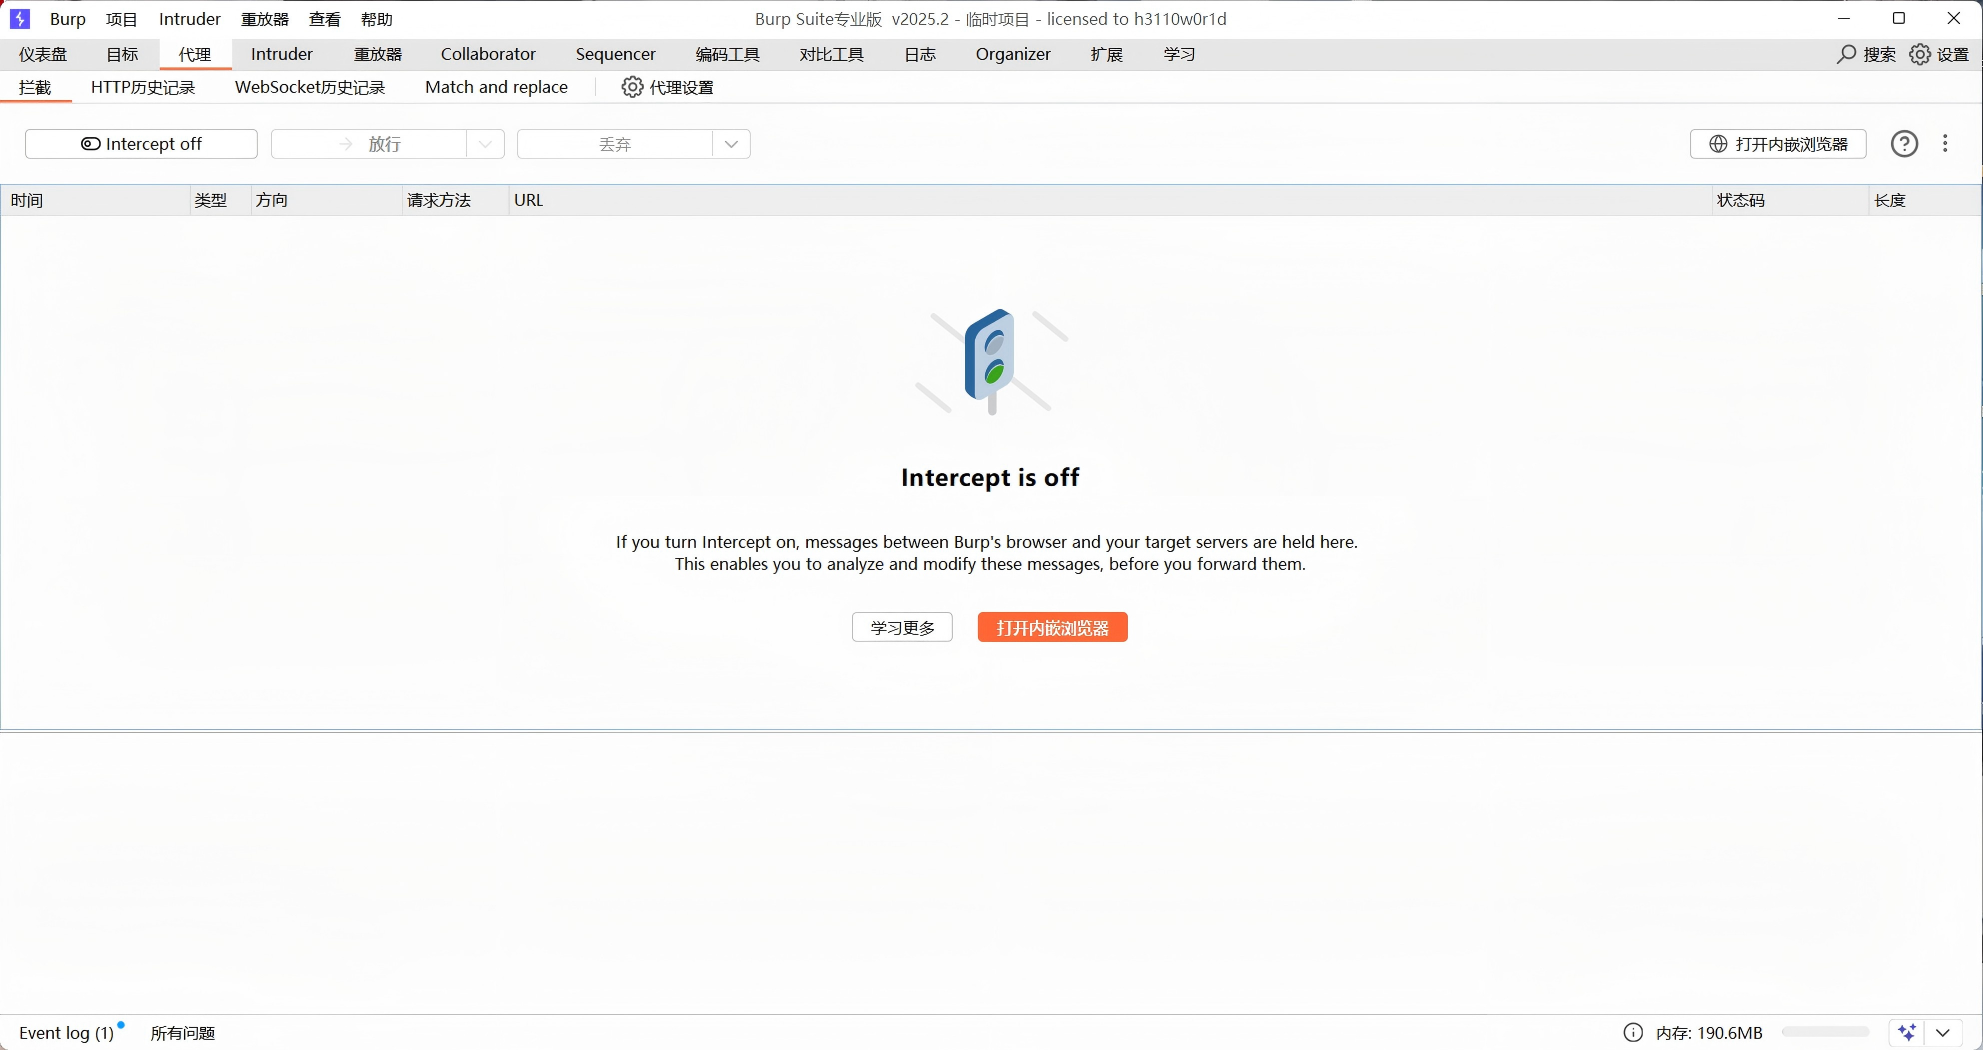The width and height of the screenshot is (1983, 1050).
Task: Click the 丢弃 drop button
Action: tap(615, 144)
